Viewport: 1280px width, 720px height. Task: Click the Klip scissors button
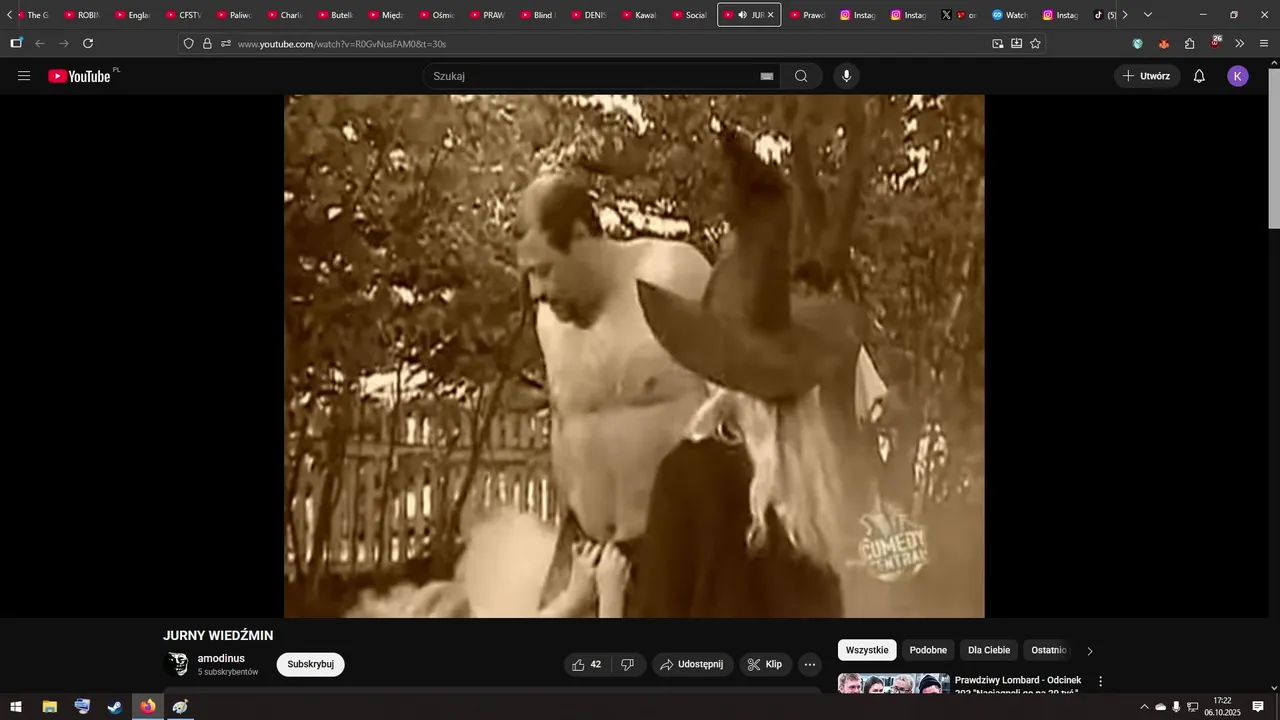click(x=766, y=664)
